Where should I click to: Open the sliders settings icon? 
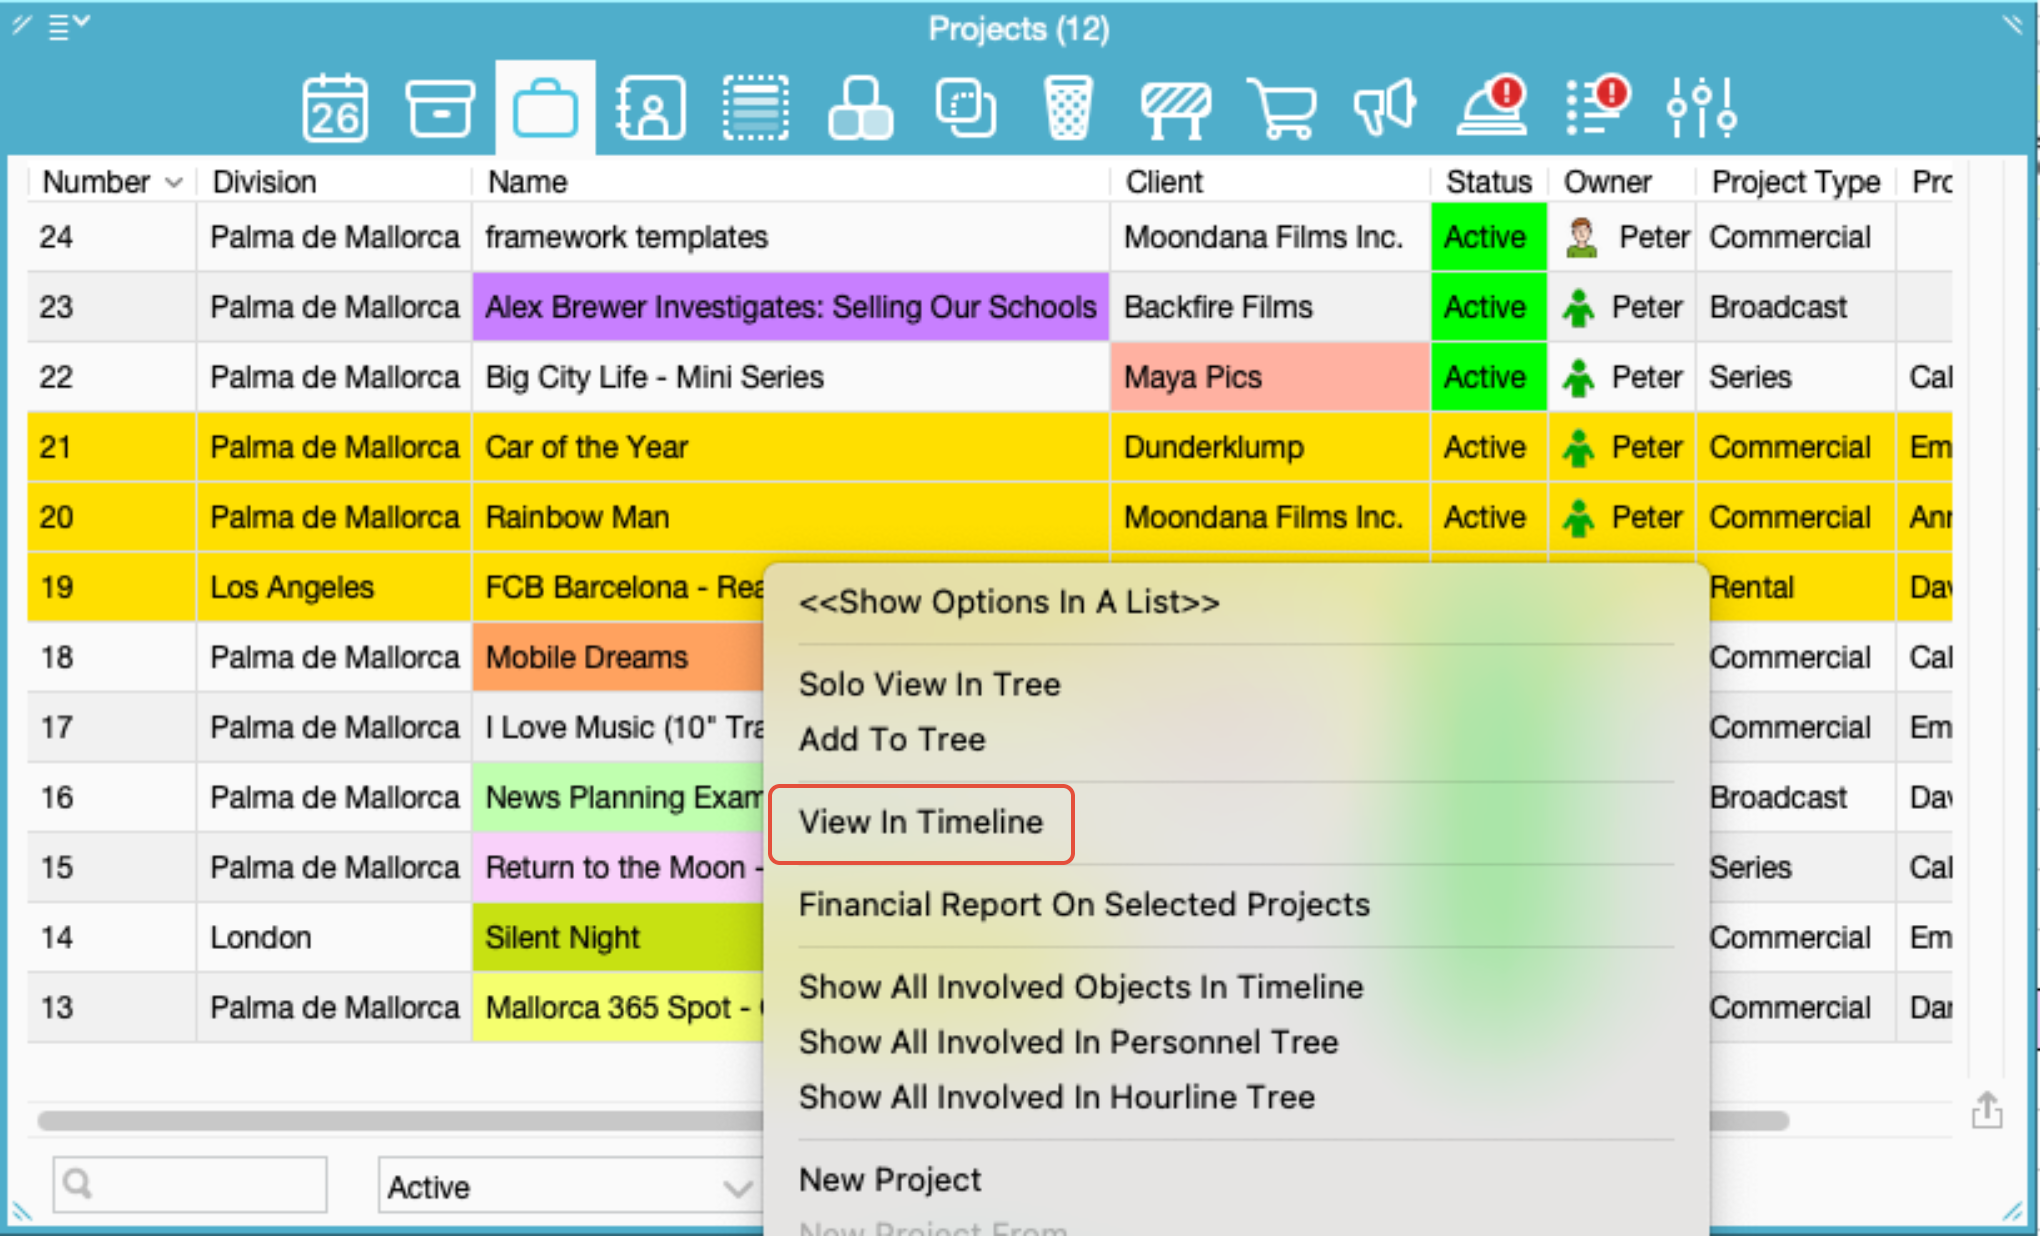(x=1701, y=108)
